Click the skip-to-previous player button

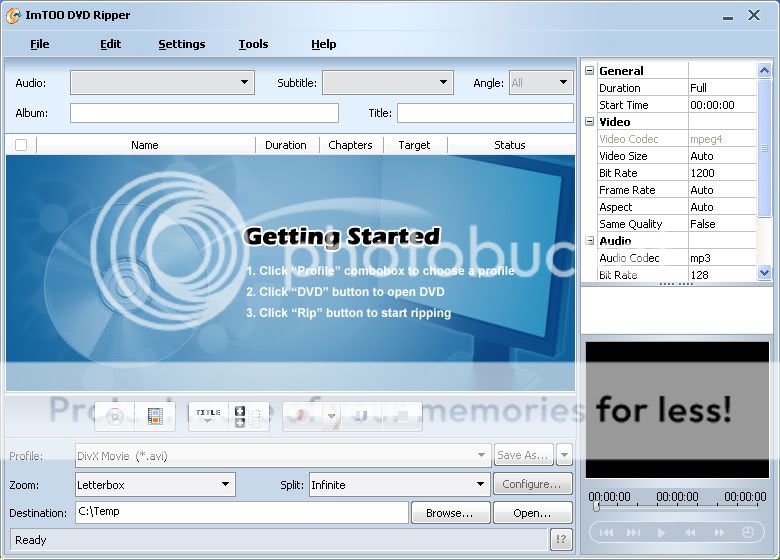pos(606,533)
